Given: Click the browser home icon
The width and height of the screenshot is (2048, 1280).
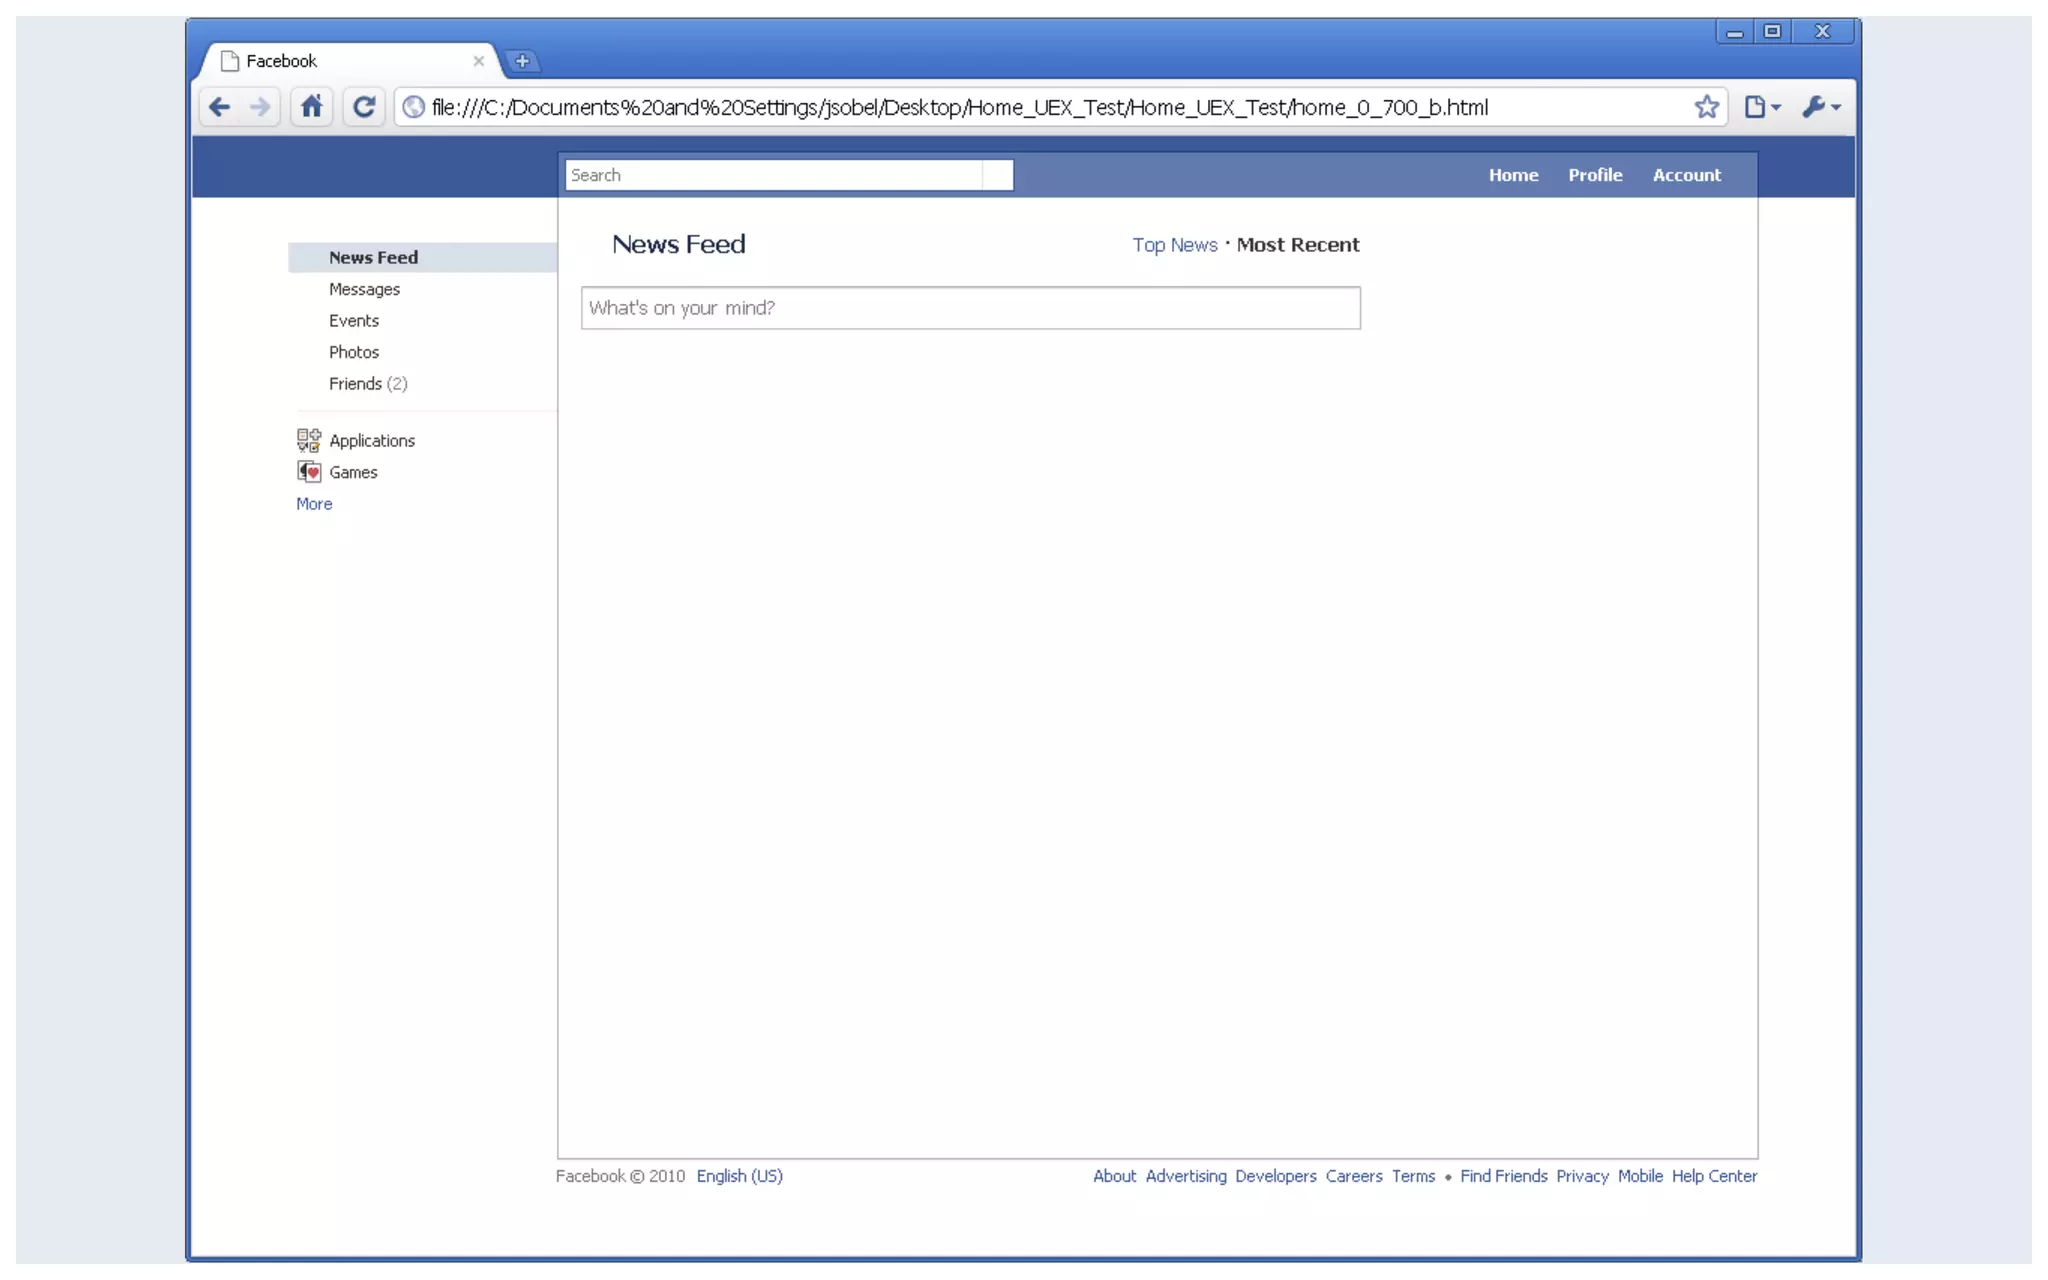Looking at the screenshot, I should click(x=312, y=106).
